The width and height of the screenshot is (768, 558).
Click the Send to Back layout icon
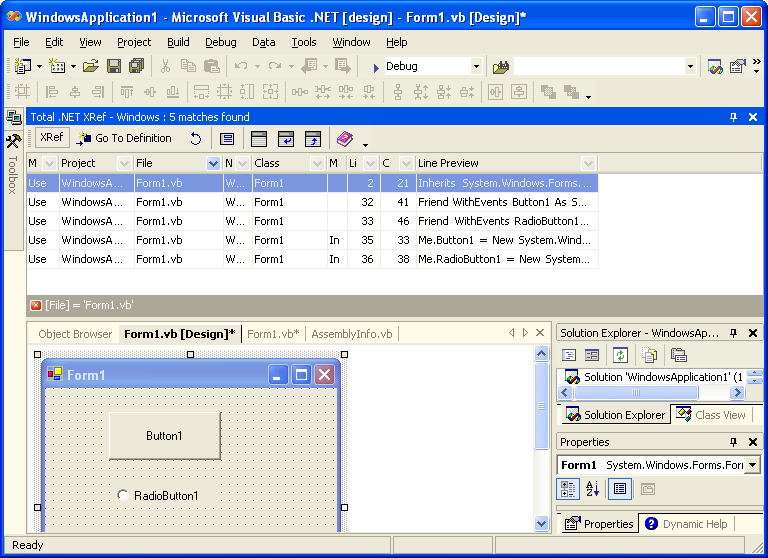click(571, 92)
